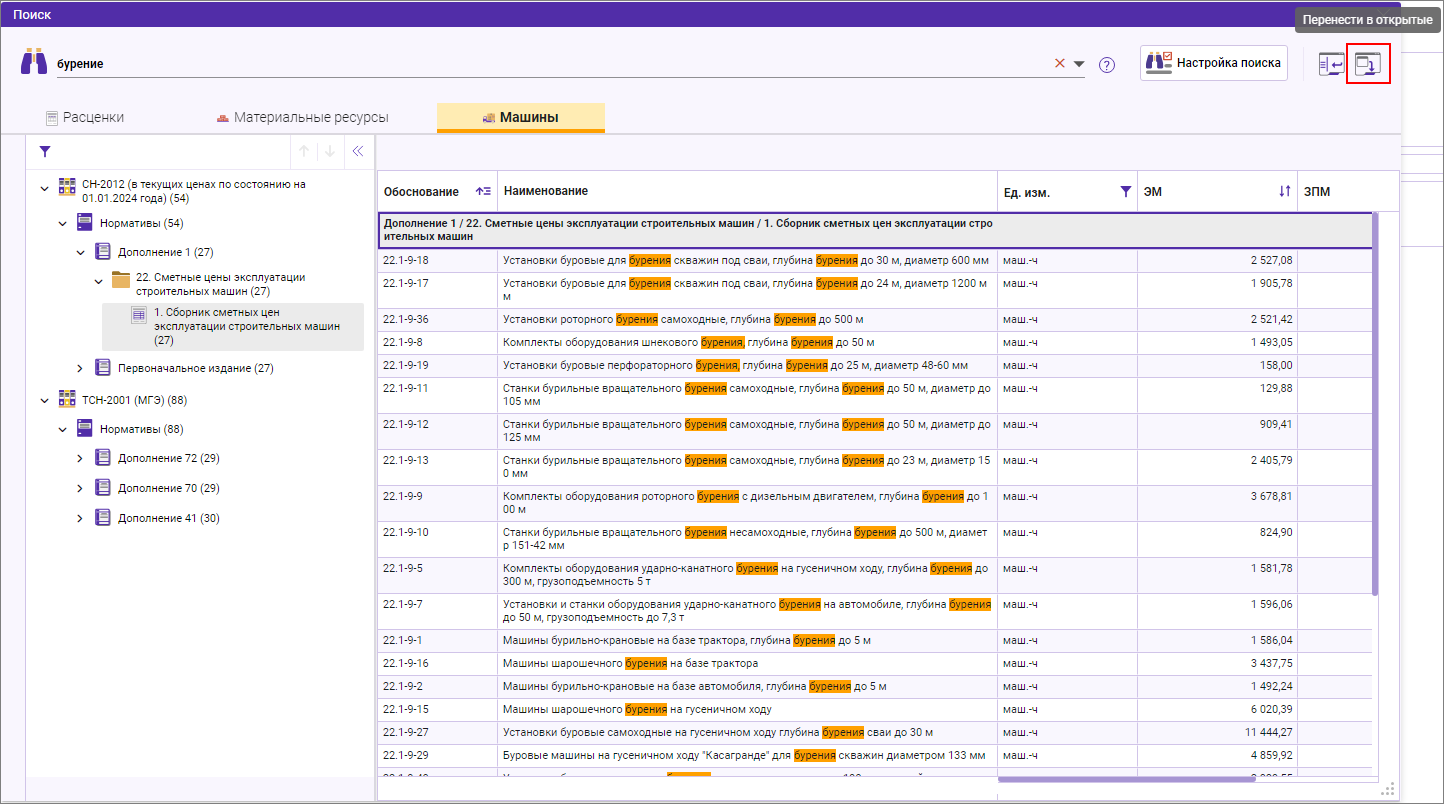1444x804 pixels.
Task: Collapse the Дополнение 1 (27) node
Action: click(80, 252)
